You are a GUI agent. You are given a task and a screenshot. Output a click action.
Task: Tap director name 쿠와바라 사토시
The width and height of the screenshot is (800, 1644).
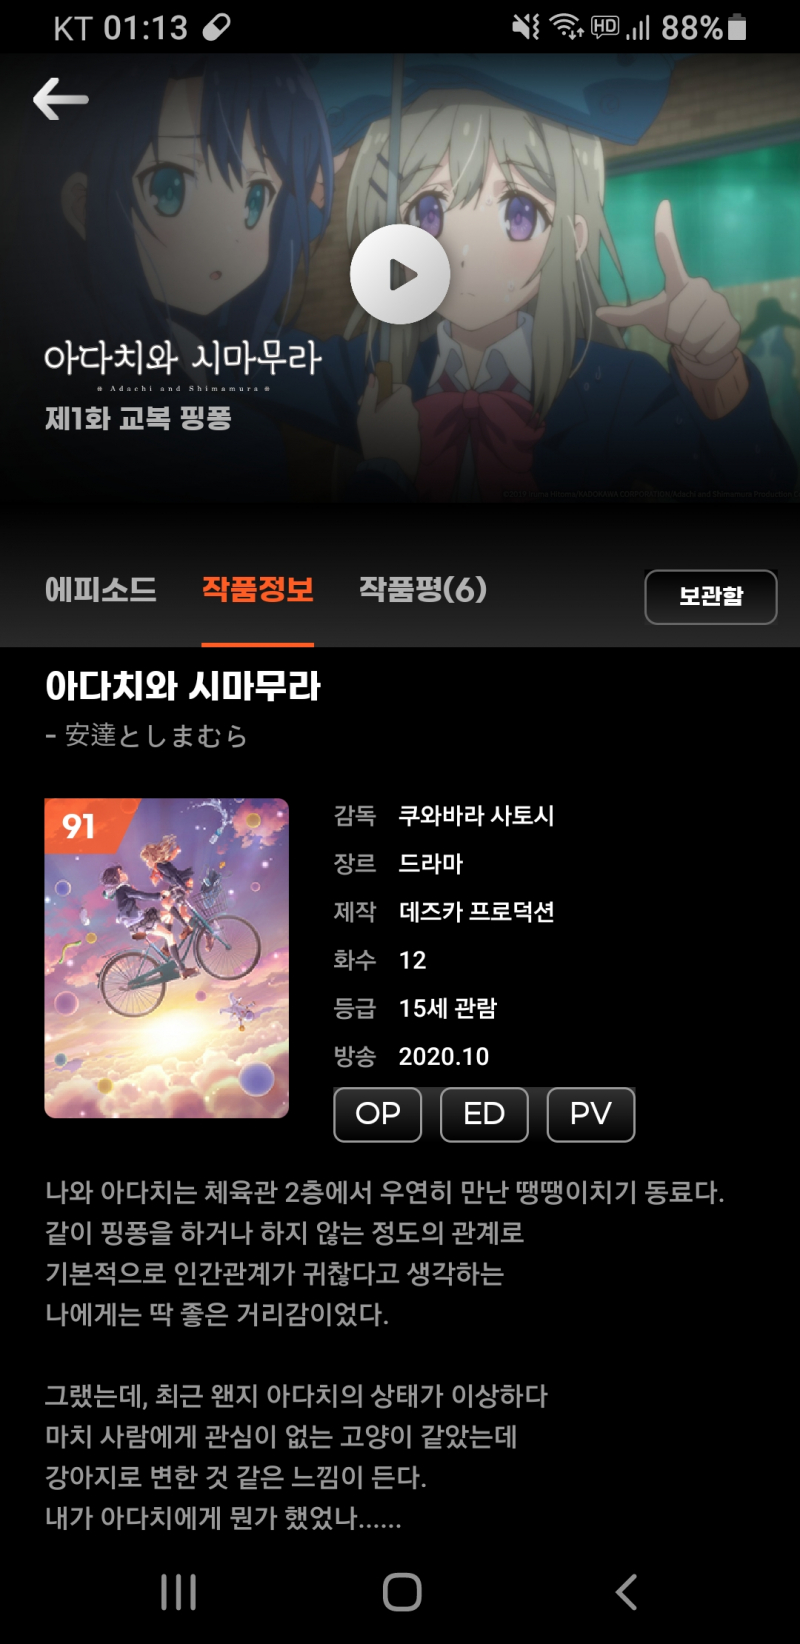[476, 816]
